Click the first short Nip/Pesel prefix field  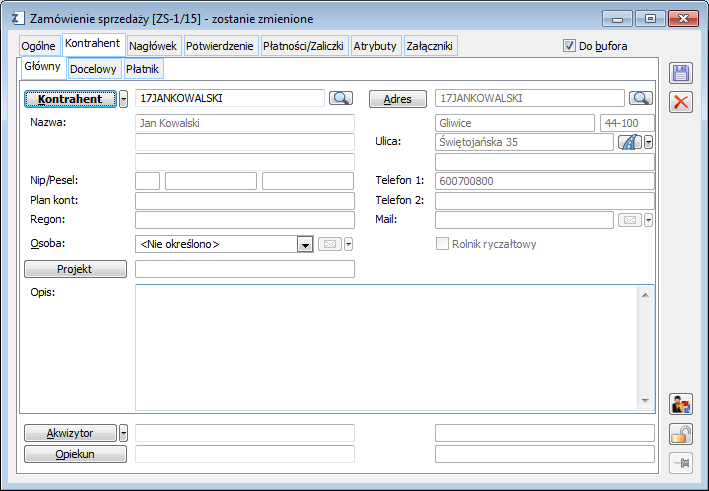[x=147, y=181]
